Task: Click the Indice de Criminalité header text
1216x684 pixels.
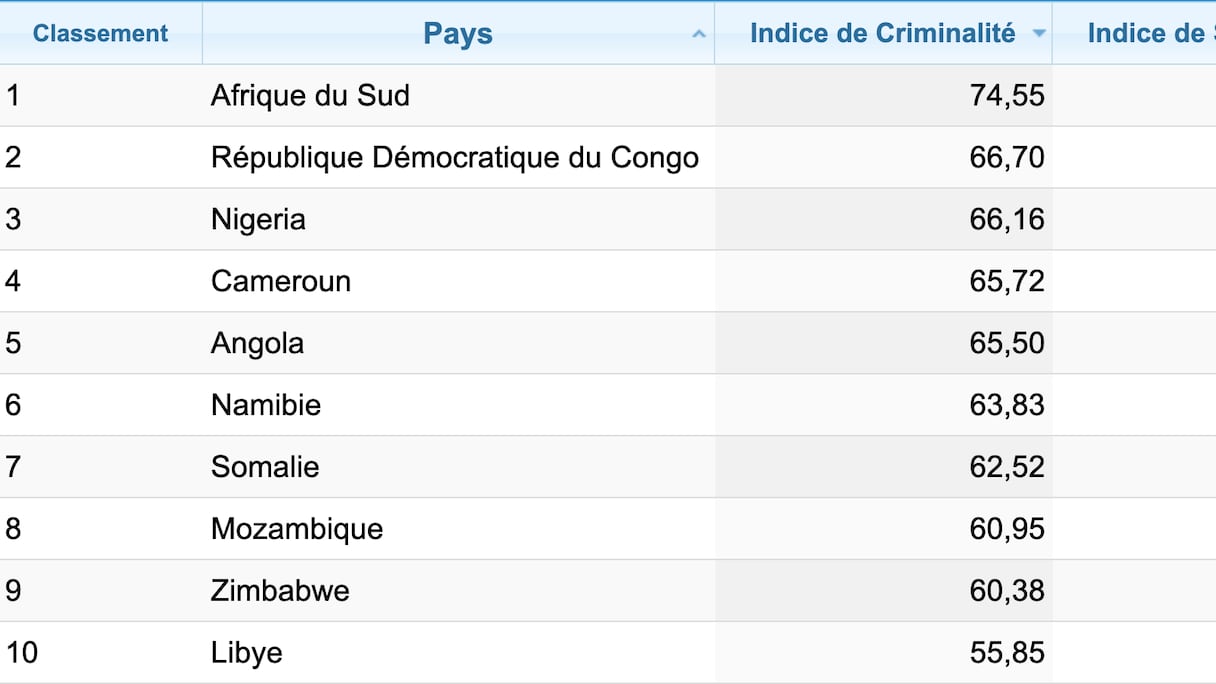Action: [x=882, y=34]
